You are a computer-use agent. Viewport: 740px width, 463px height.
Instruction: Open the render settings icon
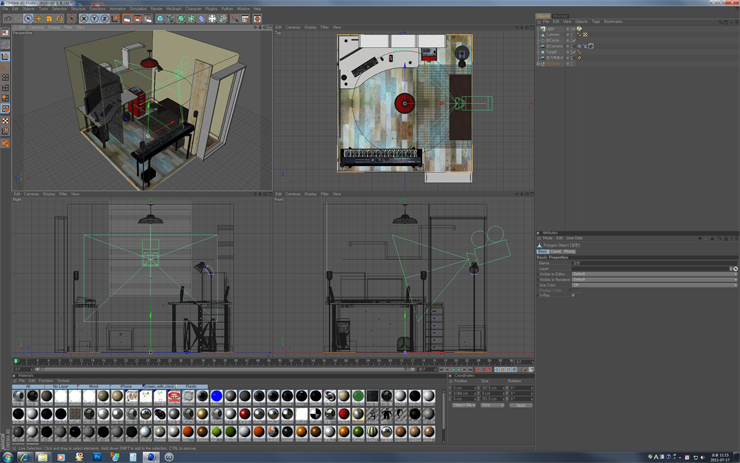click(x=148, y=19)
